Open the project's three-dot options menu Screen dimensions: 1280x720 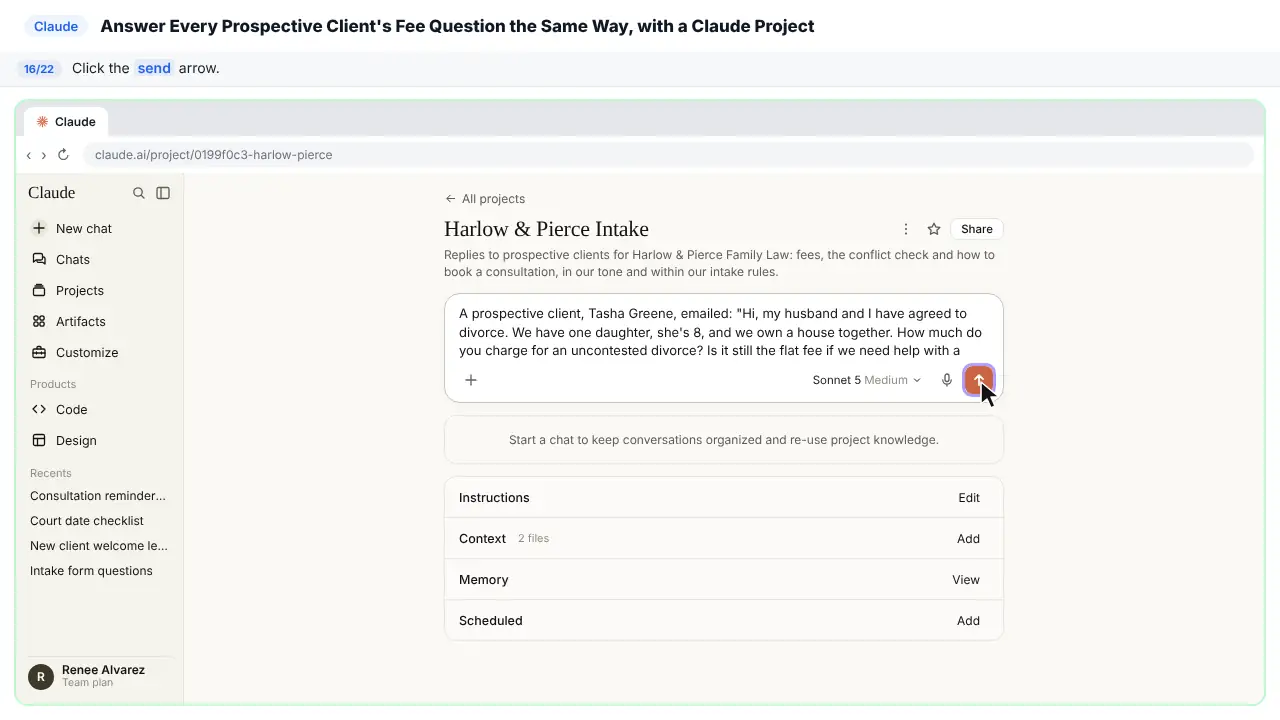[x=906, y=229]
